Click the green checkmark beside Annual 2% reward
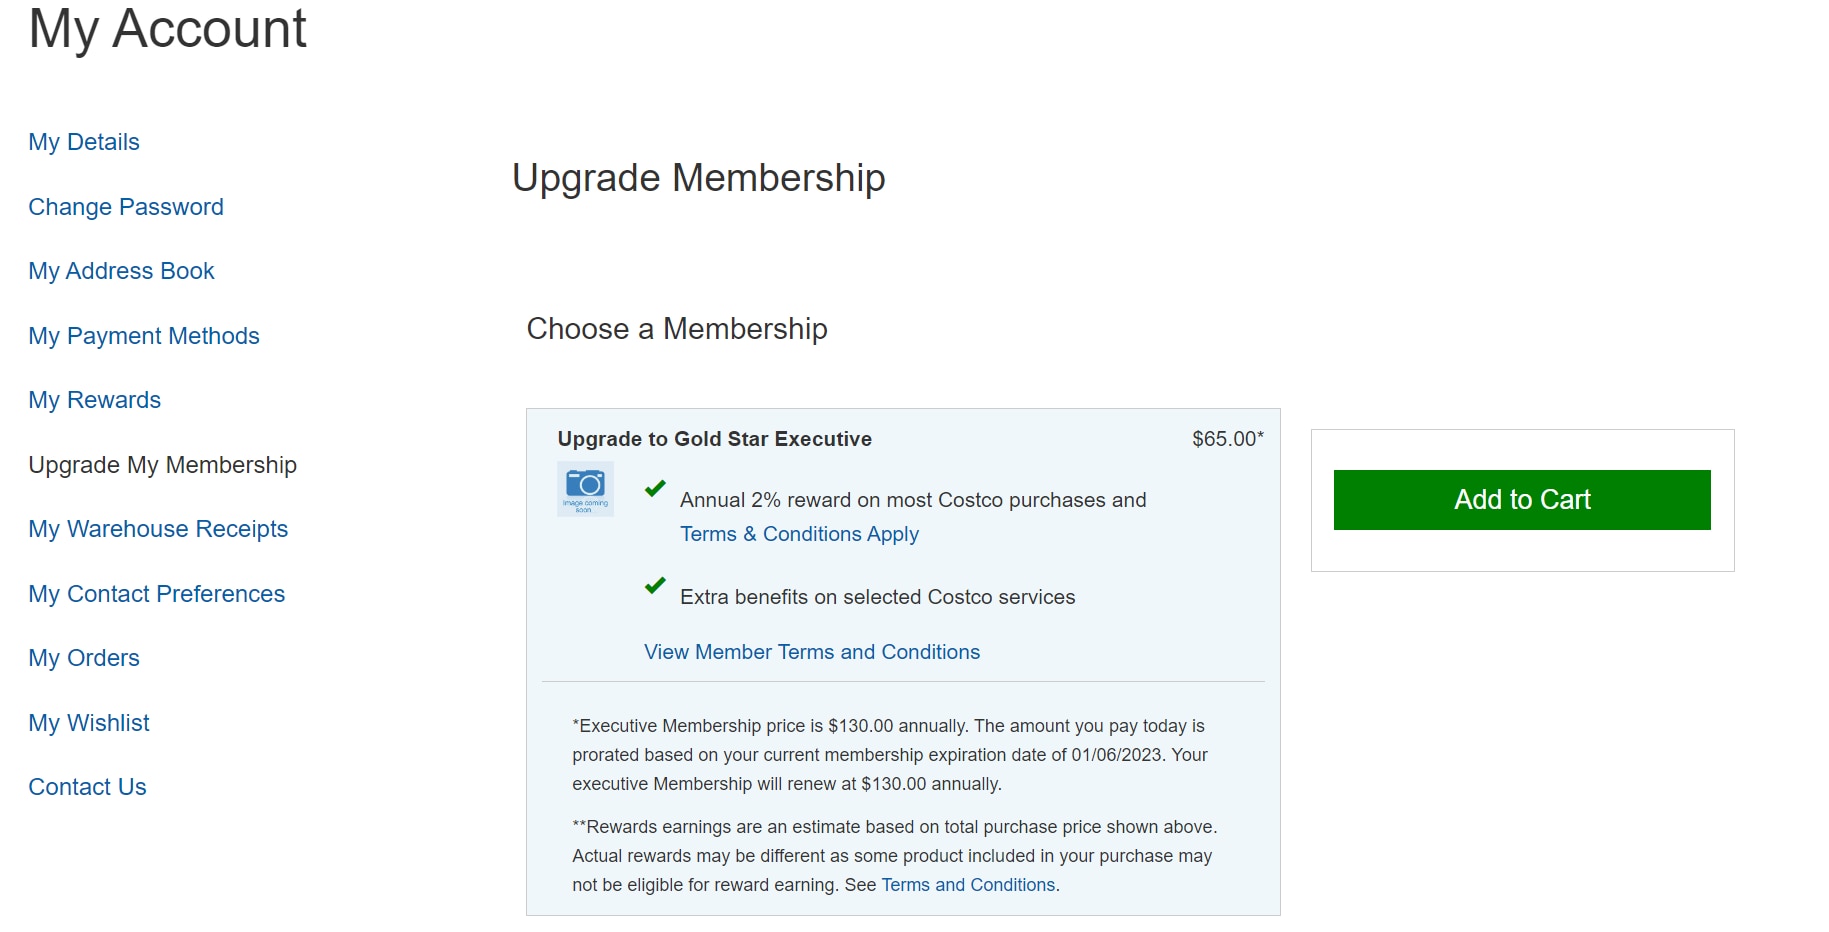 click(x=655, y=488)
